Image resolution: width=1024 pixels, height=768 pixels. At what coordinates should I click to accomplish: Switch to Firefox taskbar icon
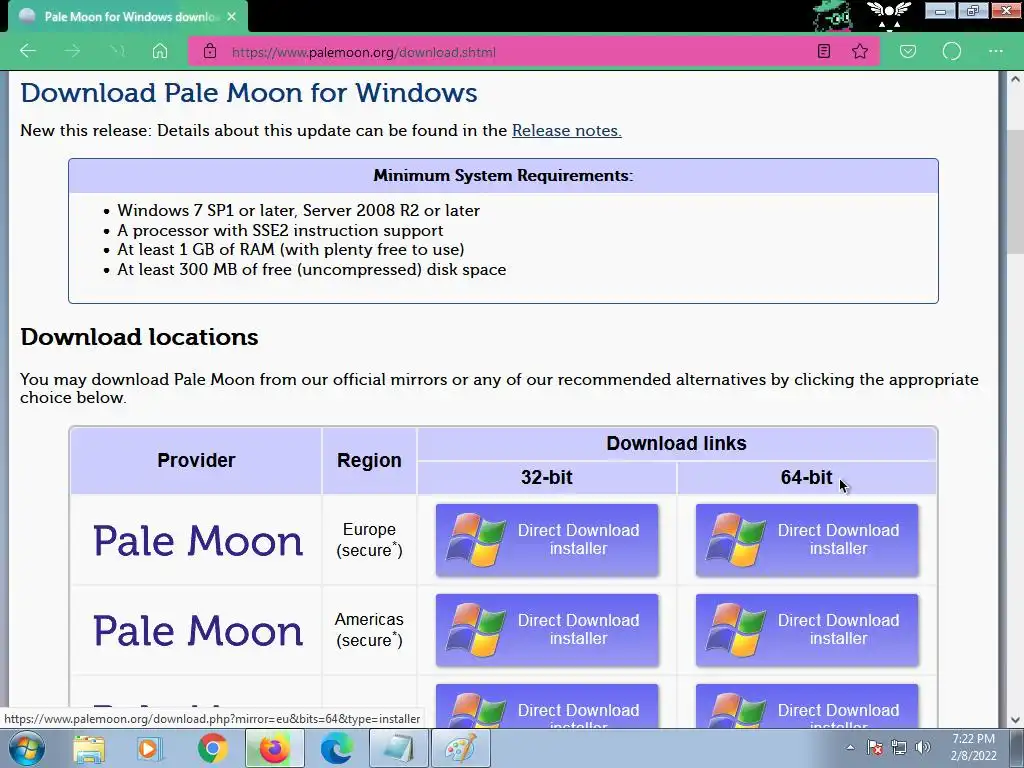[274, 748]
